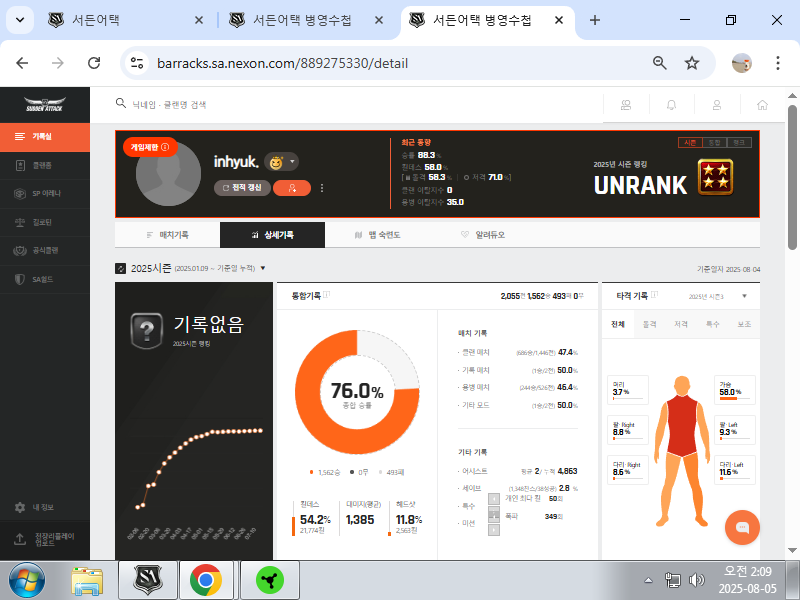Open the user profile icon in the header
800x600 pixels.
click(x=717, y=104)
